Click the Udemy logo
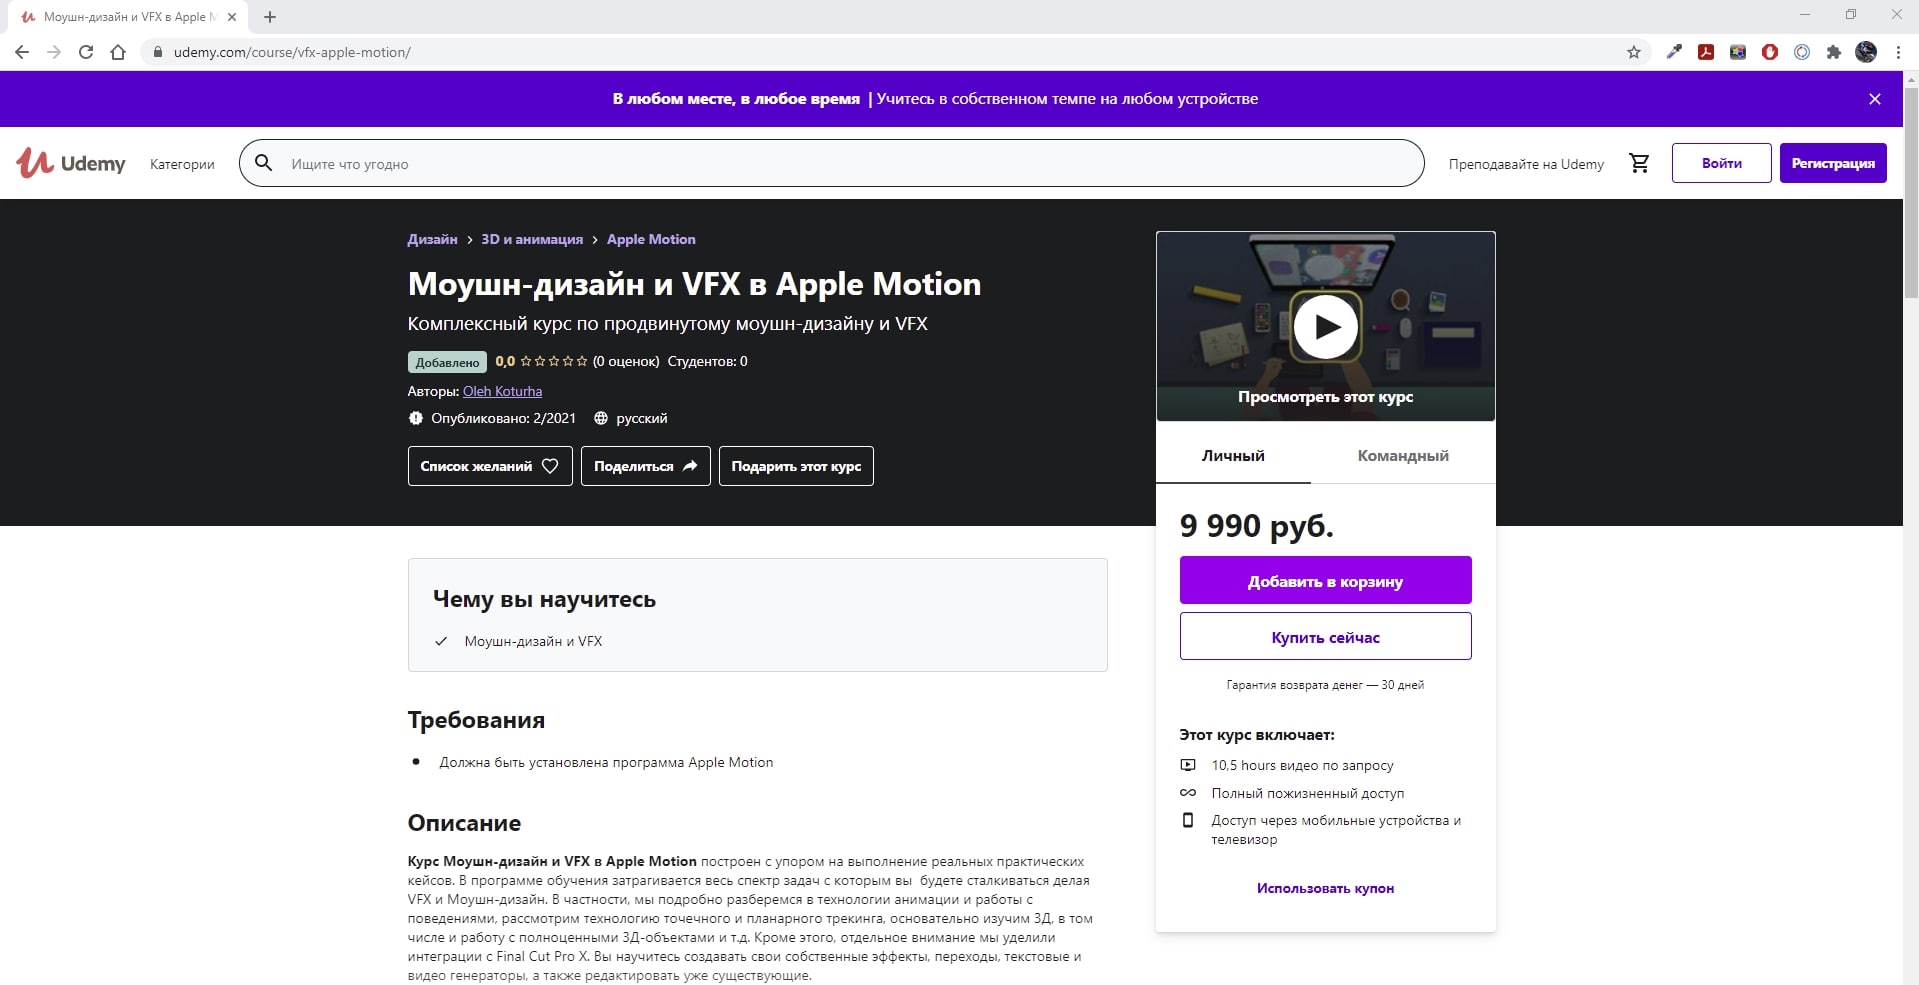Screen dimensions: 1919x985 point(71,163)
